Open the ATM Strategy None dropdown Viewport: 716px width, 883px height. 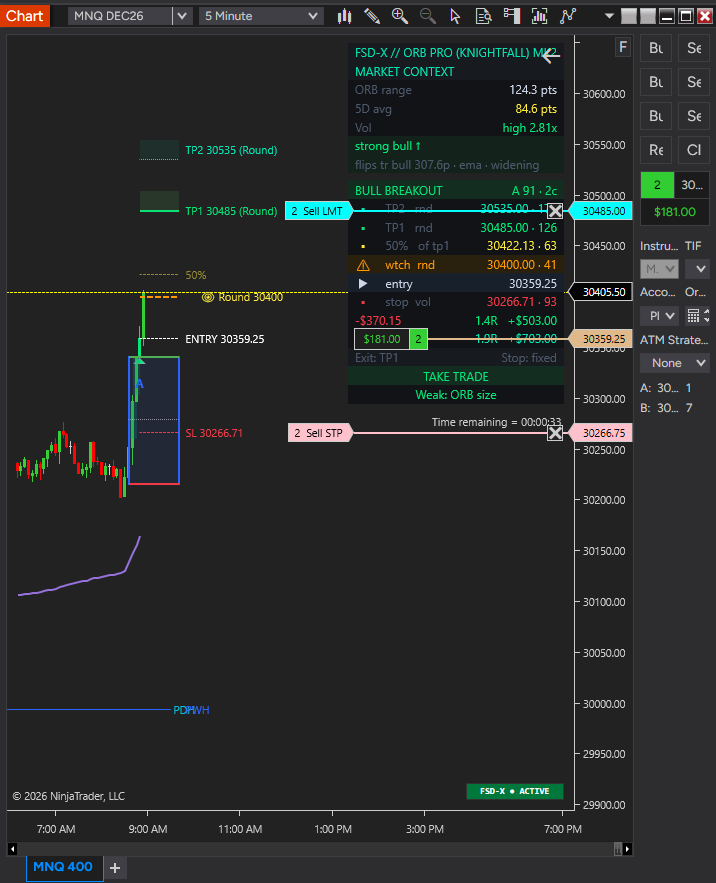(x=675, y=363)
